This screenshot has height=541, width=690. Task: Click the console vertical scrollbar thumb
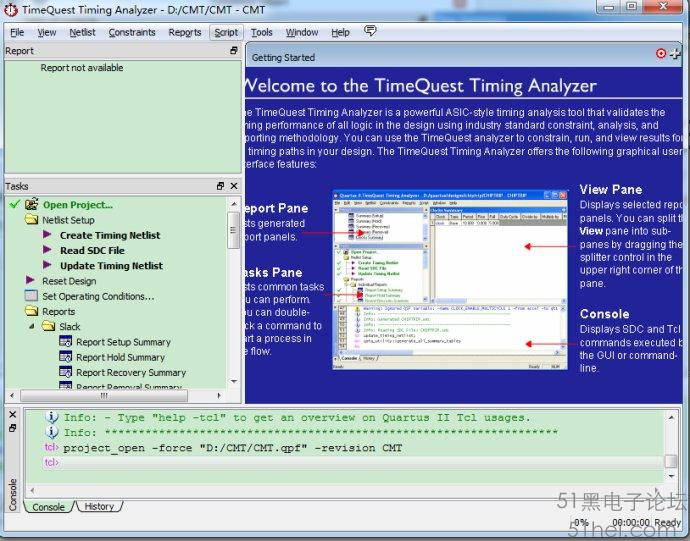click(671, 461)
